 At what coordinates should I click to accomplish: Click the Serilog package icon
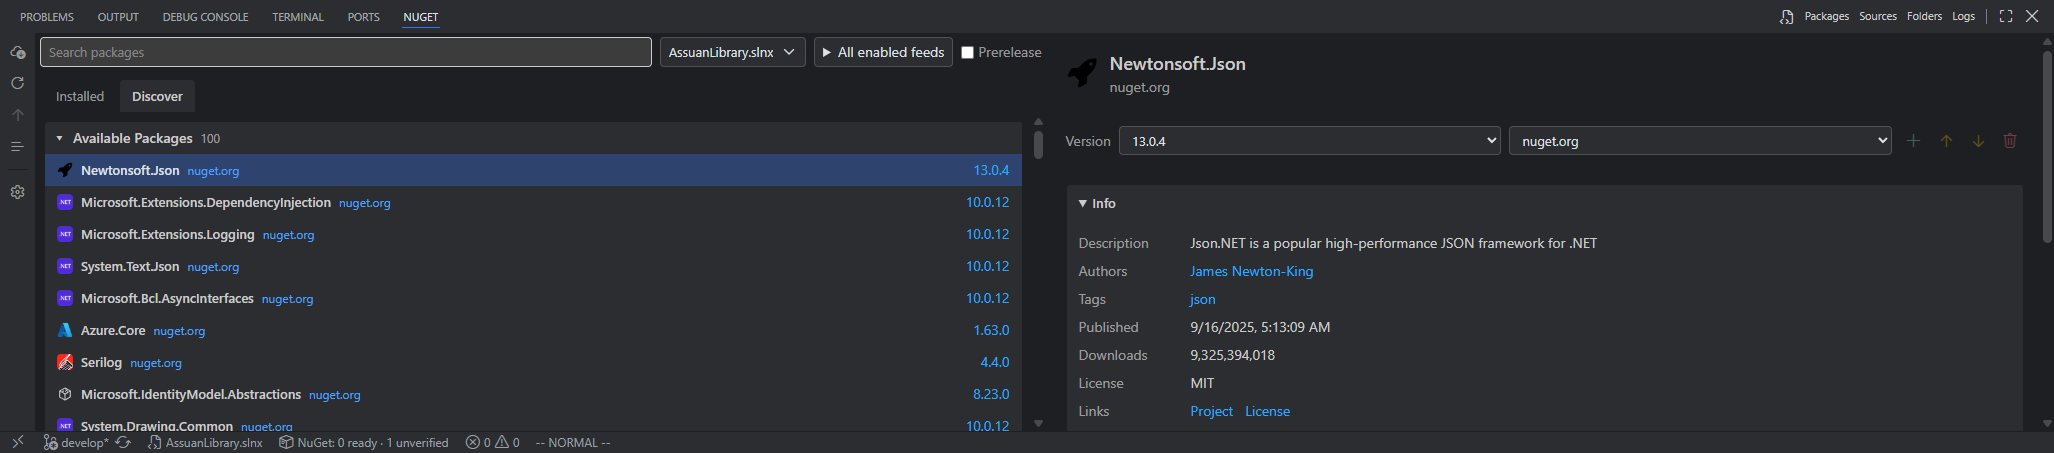(65, 362)
